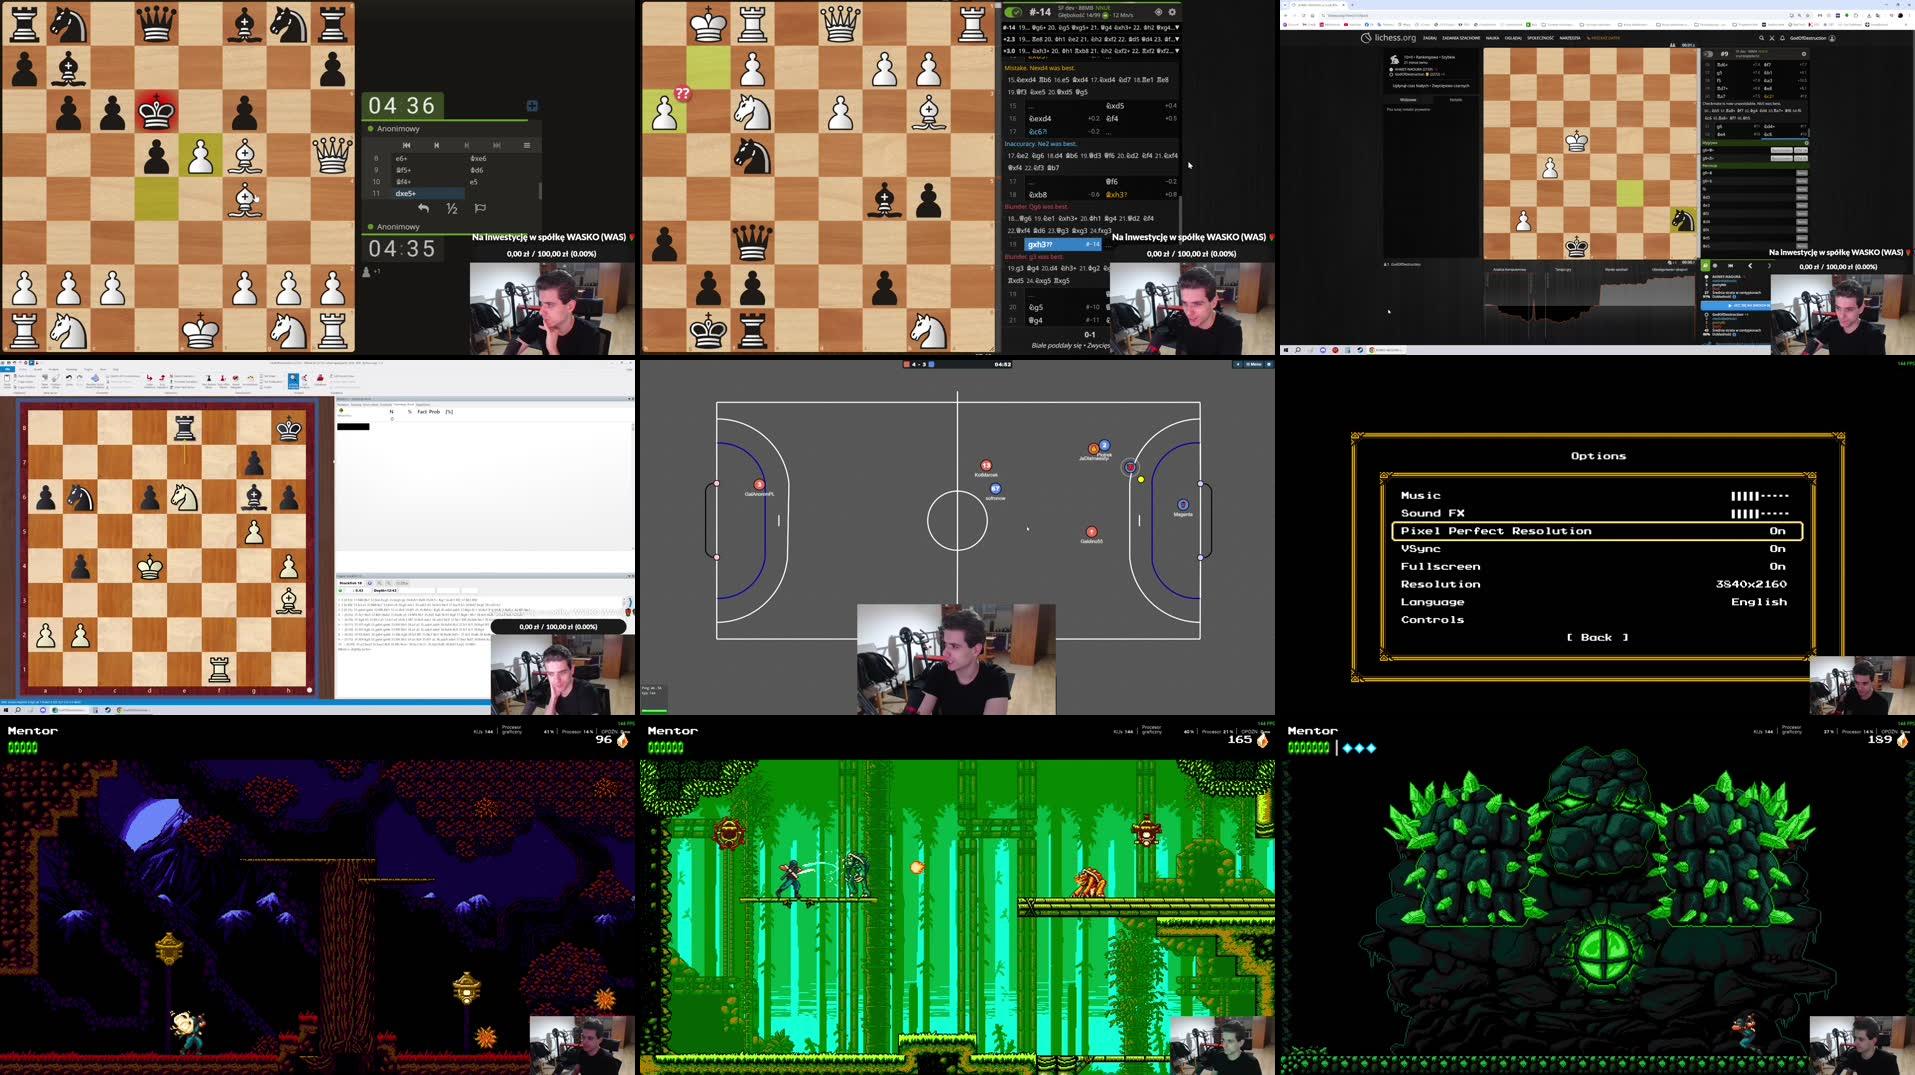Open the NARZĘDZIA menu on lichess
This screenshot has width=1915, height=1075.
[x=1570, y=38]
